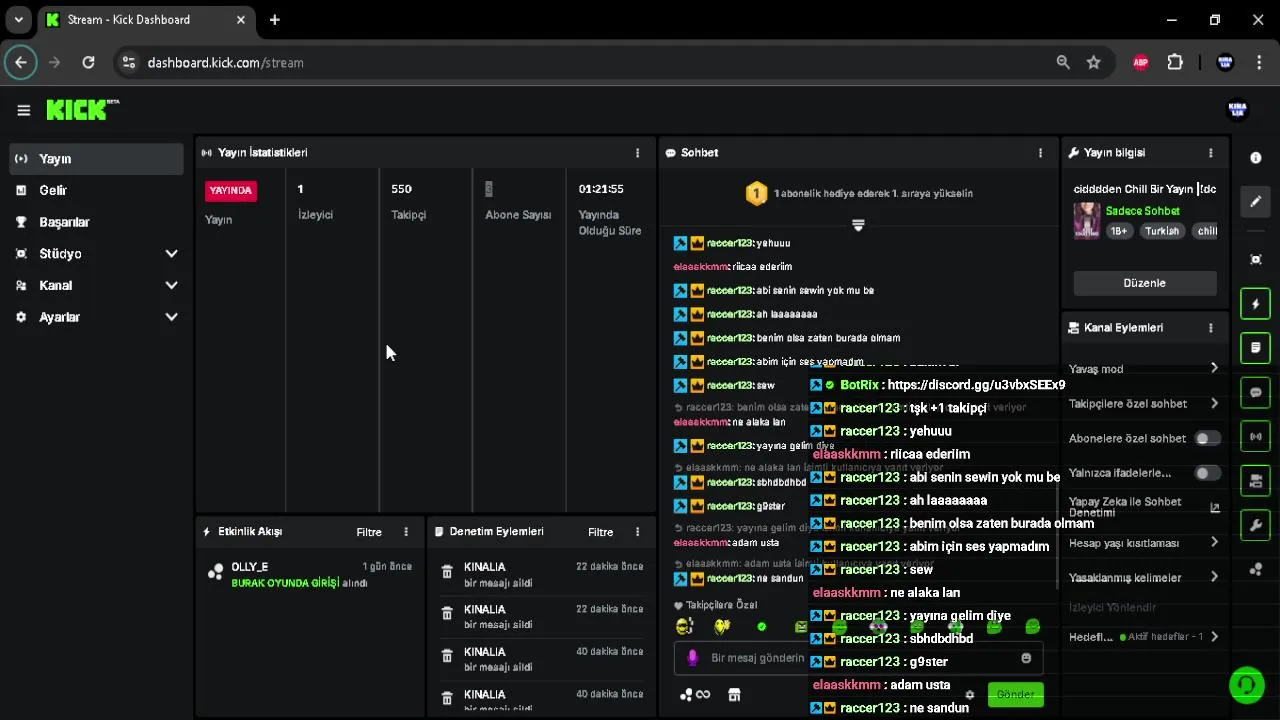
Task: Open Hesap yaşı kısıtlaması settings
Action: [x=1144, y=543]
